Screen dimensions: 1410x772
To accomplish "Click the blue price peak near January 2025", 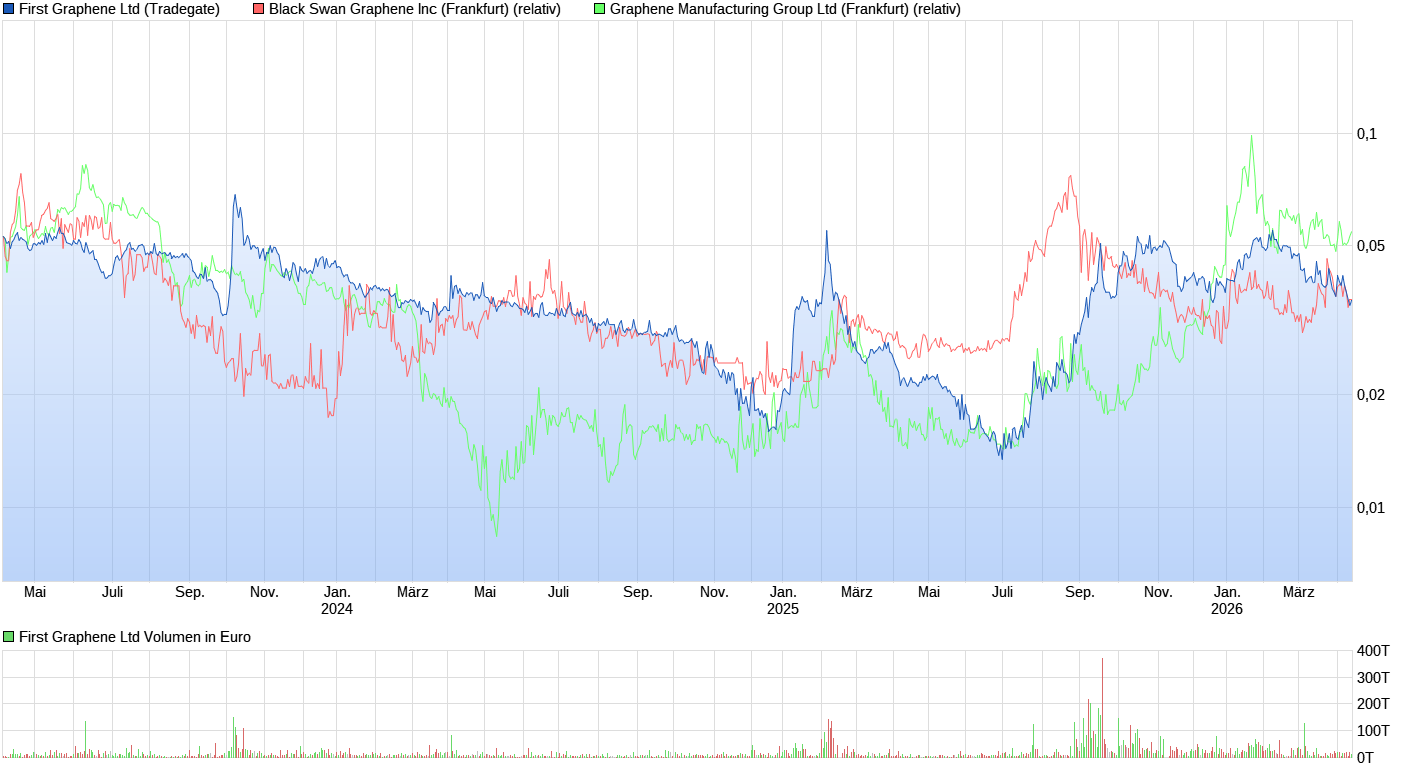I will 826,232.
